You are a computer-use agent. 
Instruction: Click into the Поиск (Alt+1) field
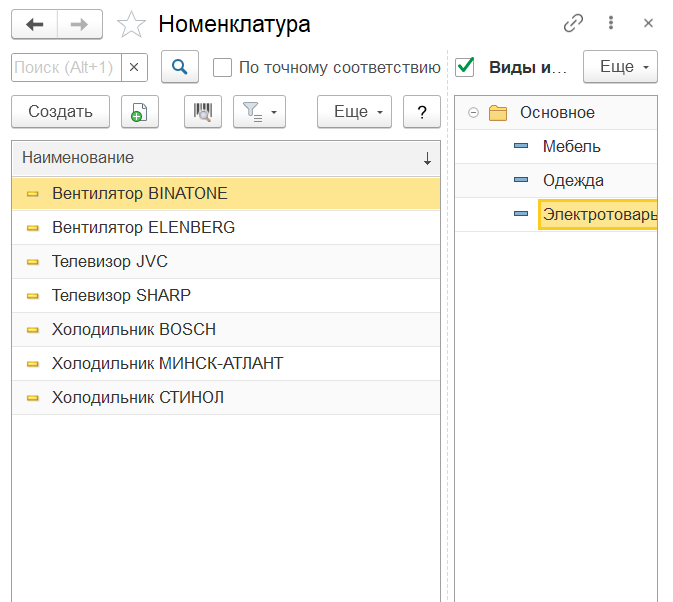(x=67, y=67)
